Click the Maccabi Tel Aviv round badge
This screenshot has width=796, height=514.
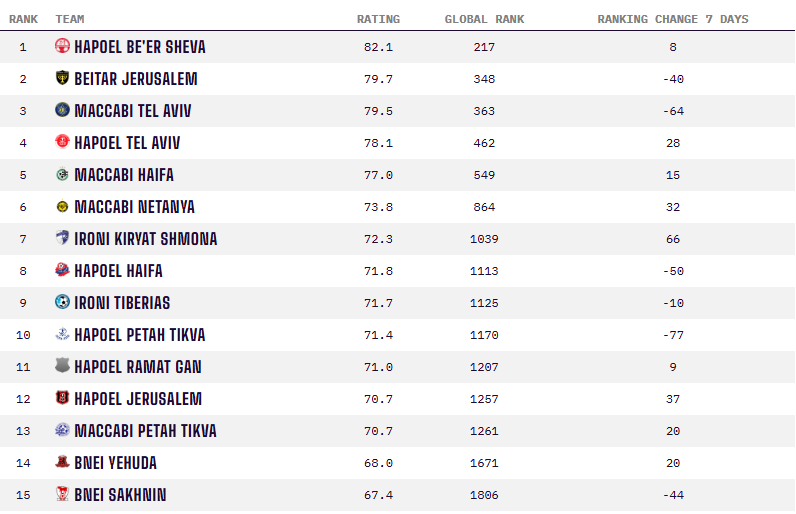[x=62, y=110]
